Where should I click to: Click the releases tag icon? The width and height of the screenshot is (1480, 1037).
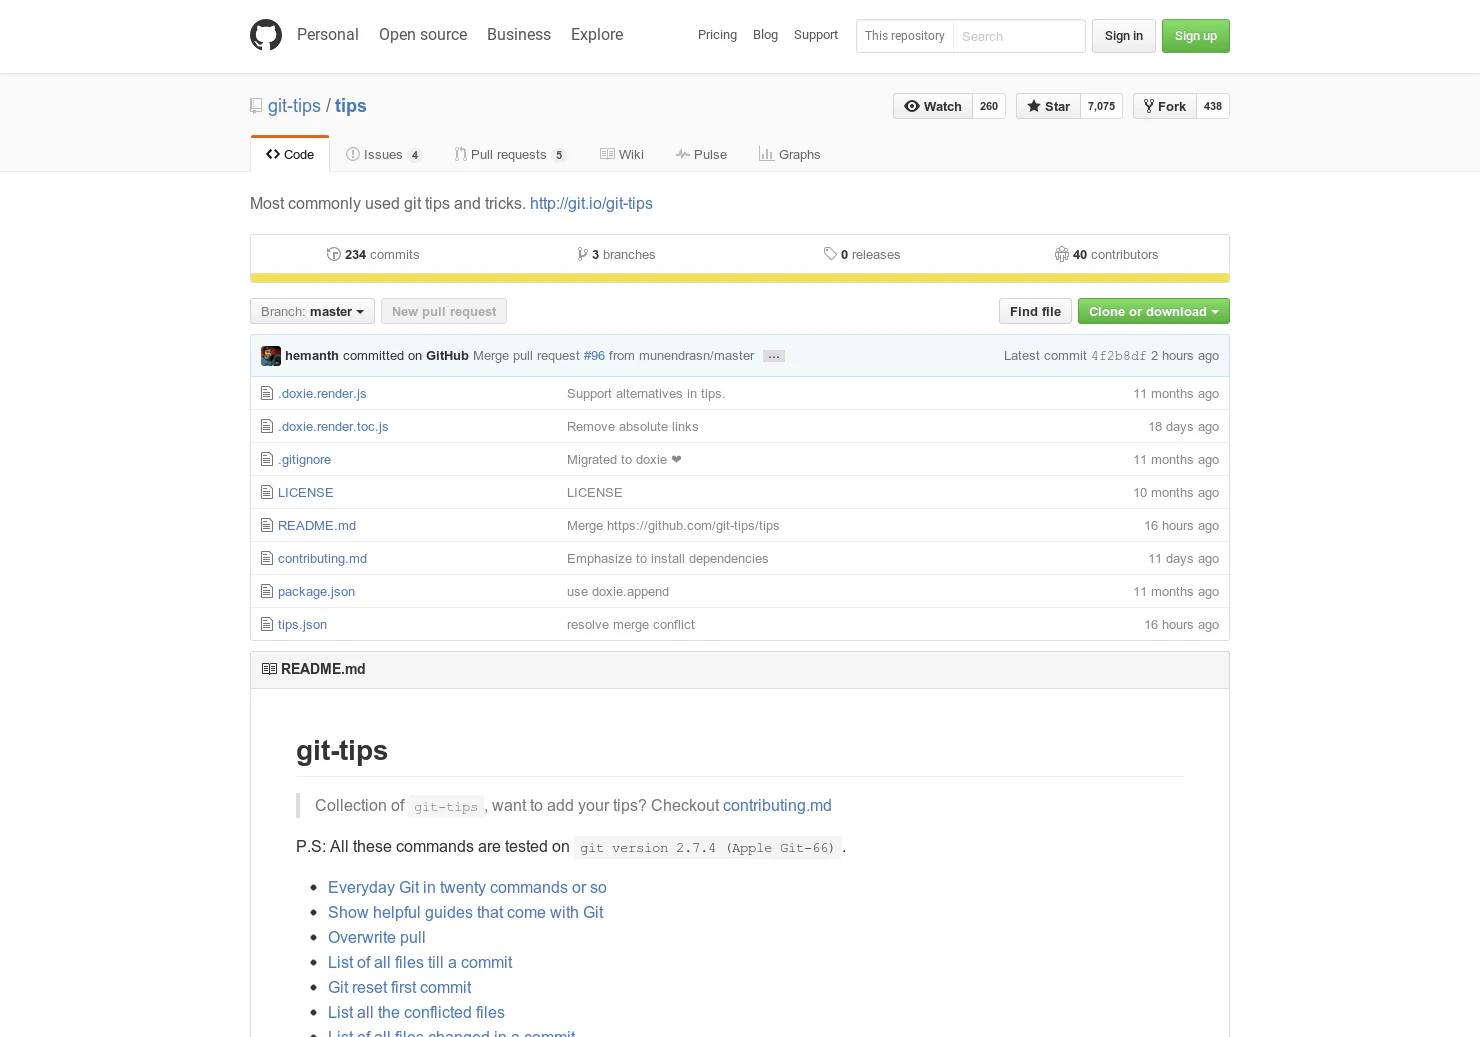830,254
